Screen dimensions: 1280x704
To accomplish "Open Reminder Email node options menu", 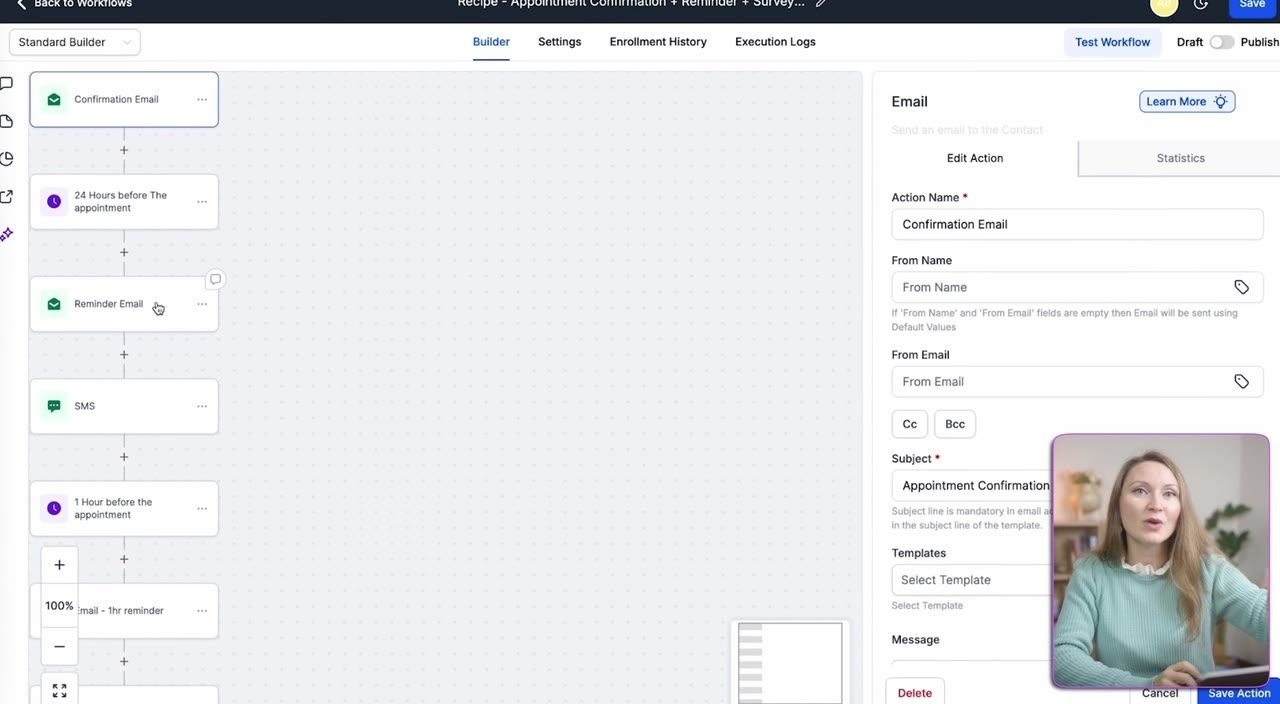I will pyautogui.click(x=202, y=304).
